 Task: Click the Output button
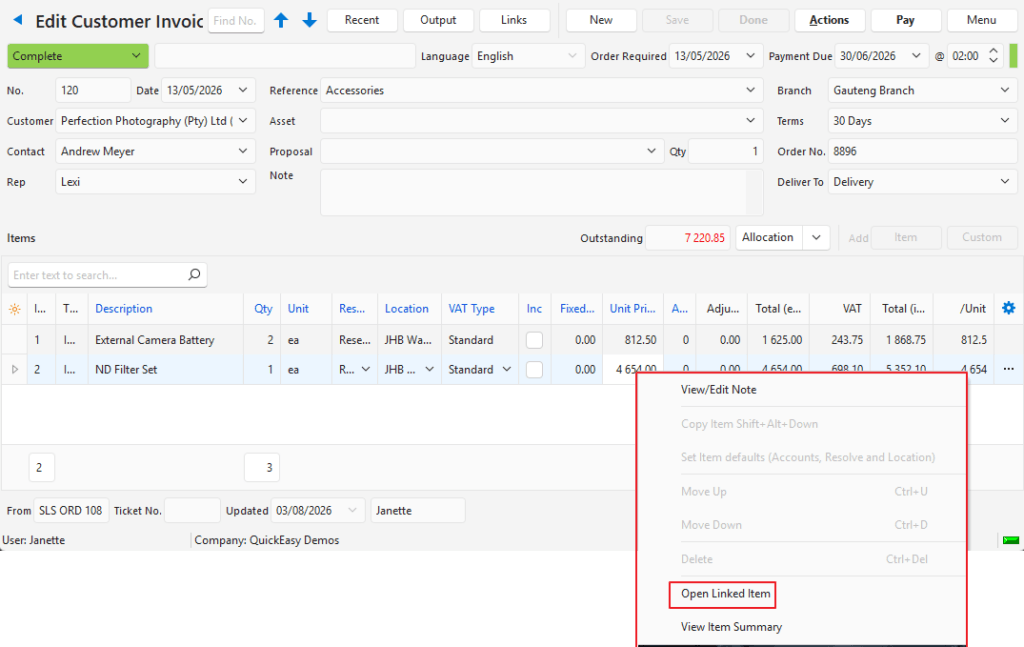coord(438,20)
